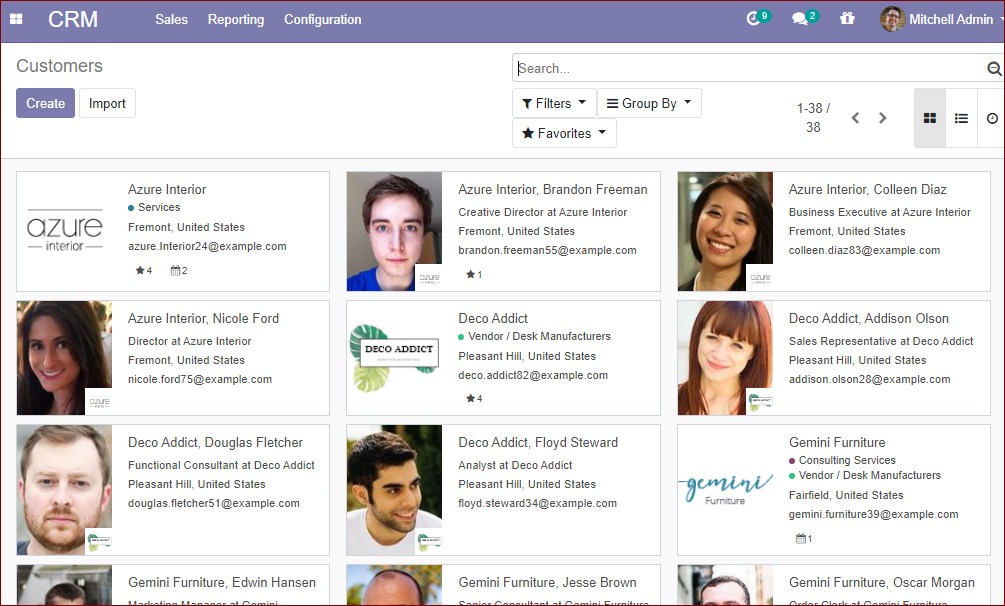Click the Customers breadcrumb heading
This screenshot has width=1005, height=606.
pos(60,66)
